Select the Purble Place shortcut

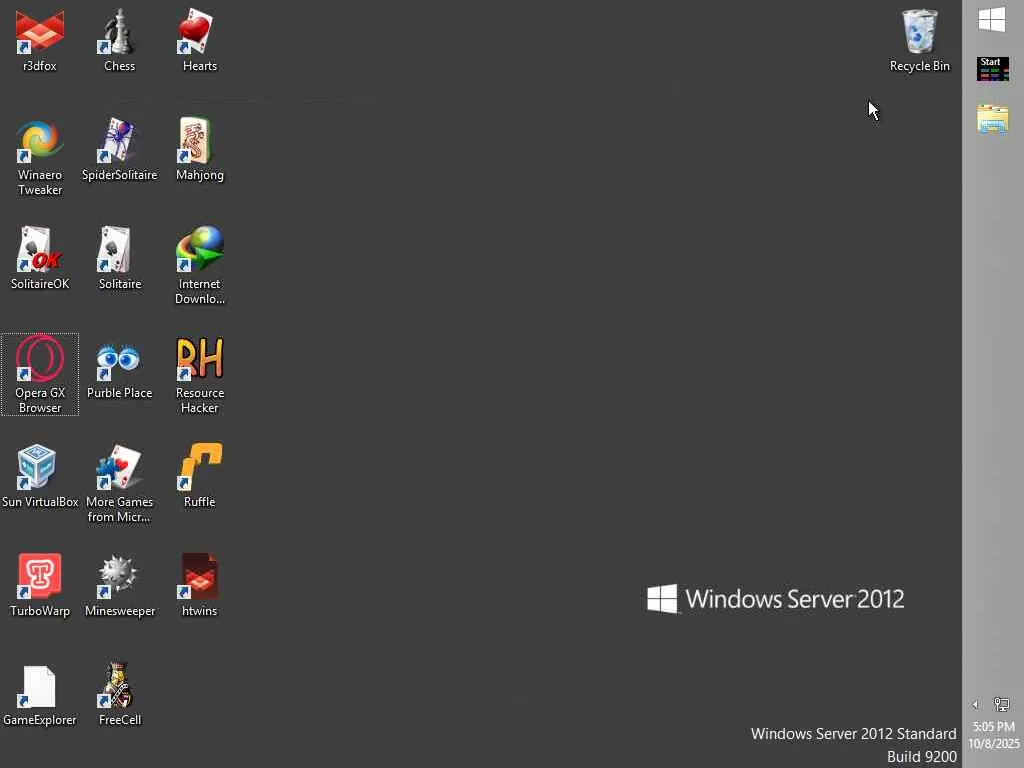point(120,368)
